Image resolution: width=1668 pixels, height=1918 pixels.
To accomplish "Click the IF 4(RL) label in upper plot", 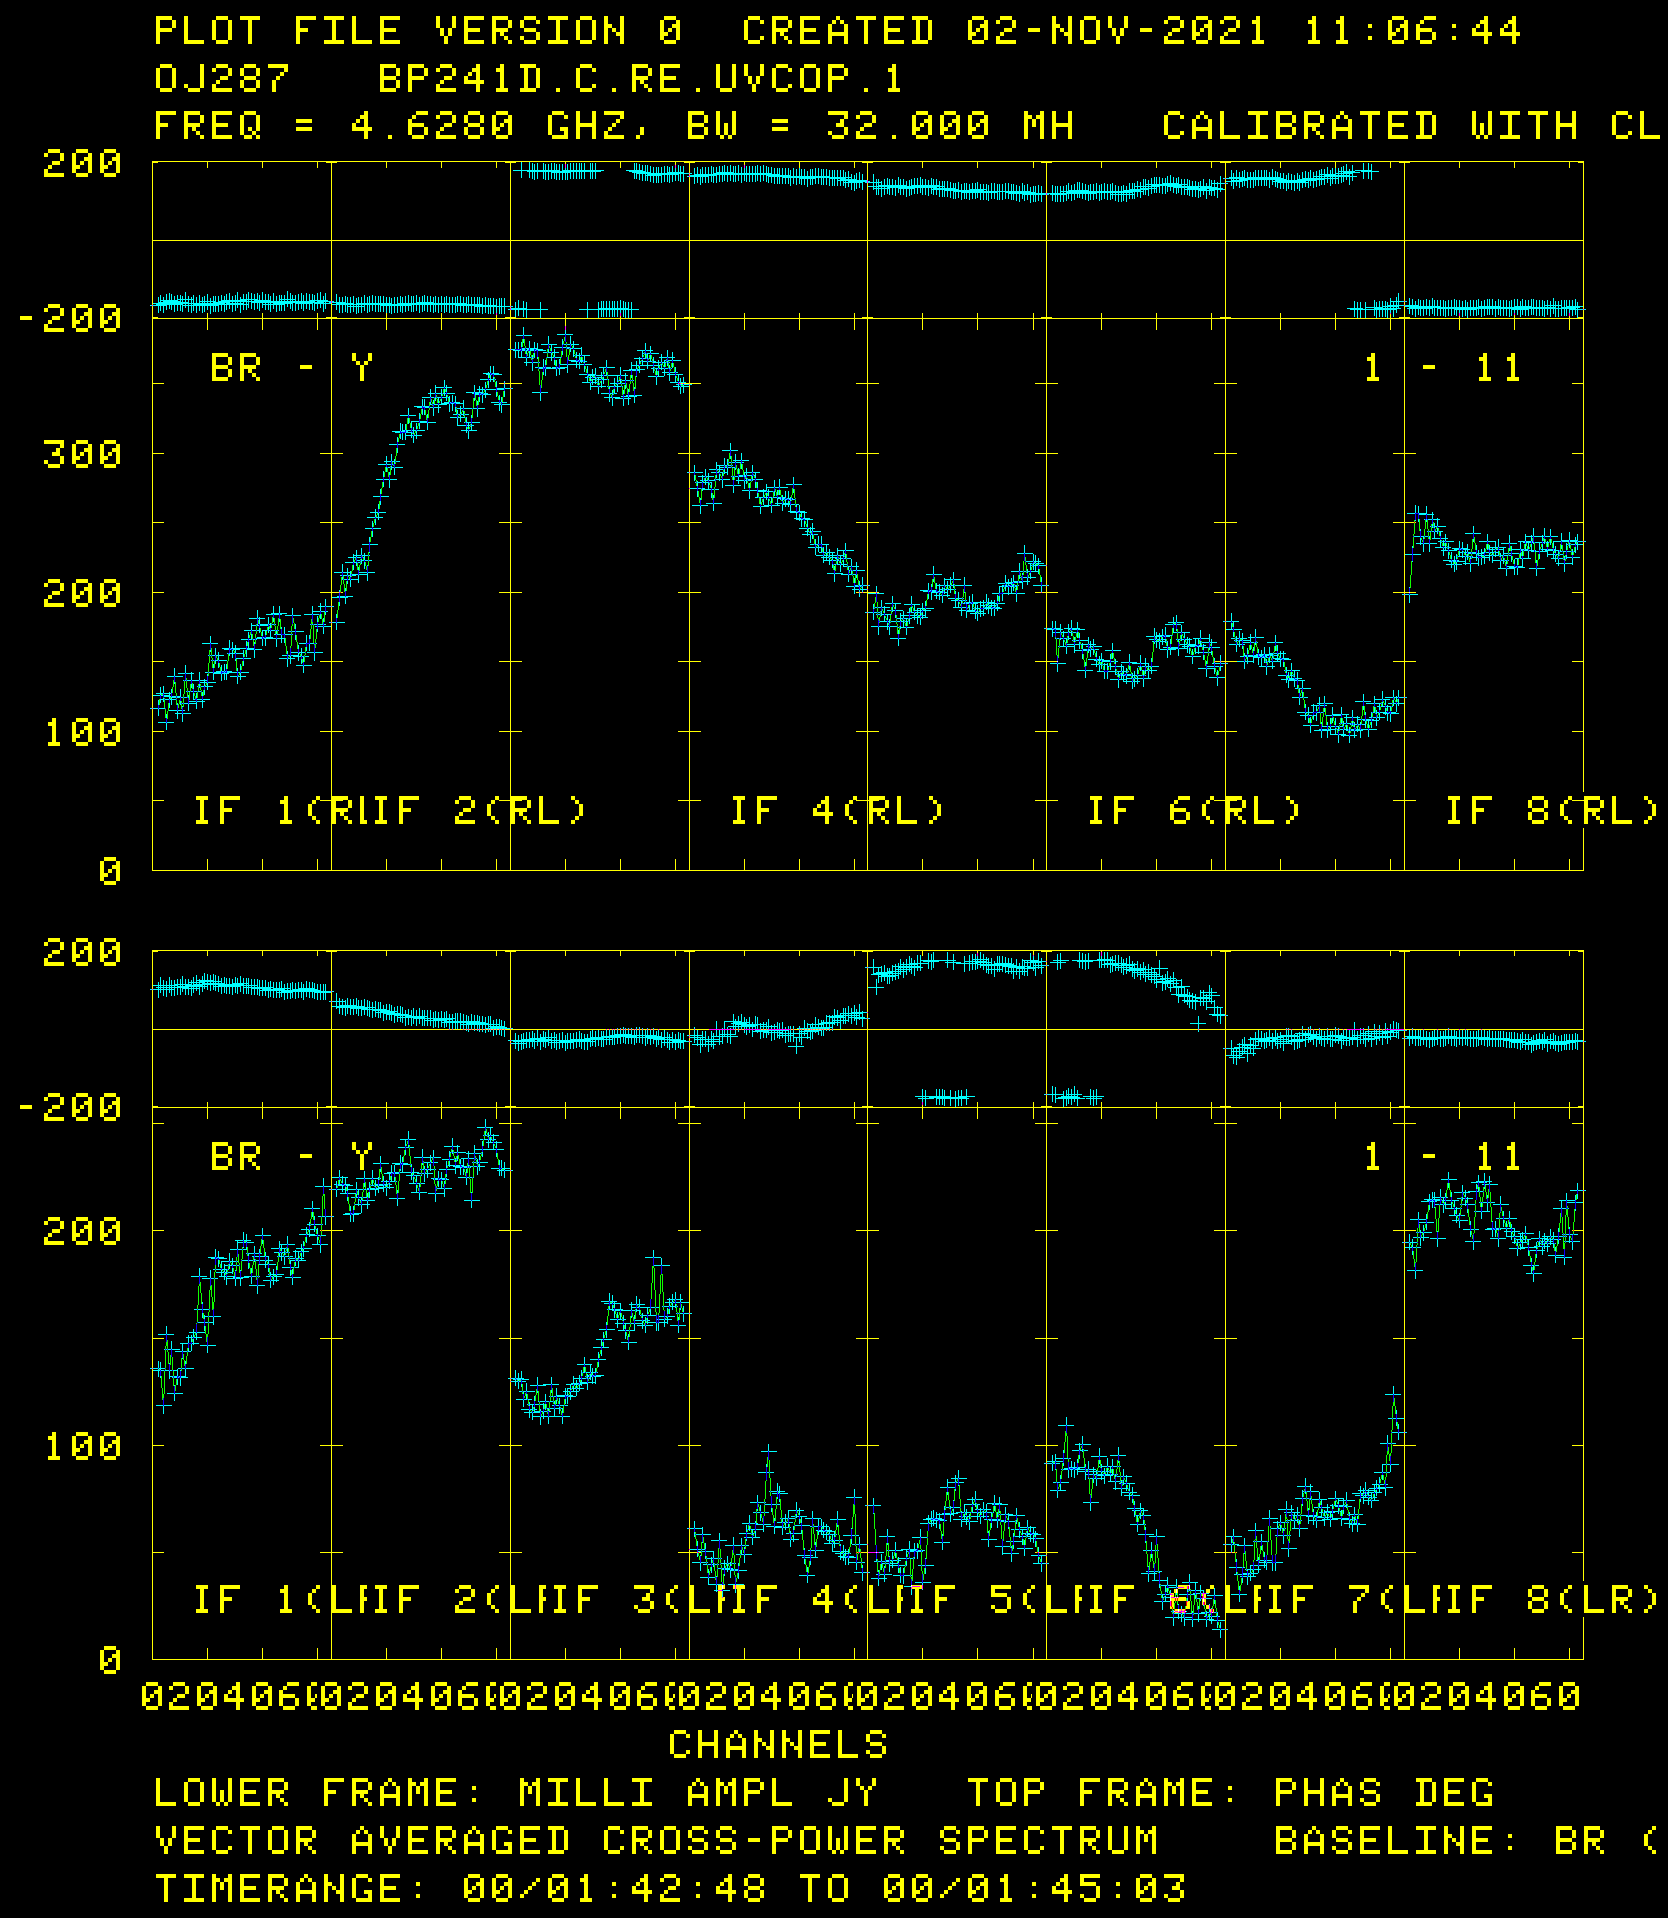I will pos(836,810).
